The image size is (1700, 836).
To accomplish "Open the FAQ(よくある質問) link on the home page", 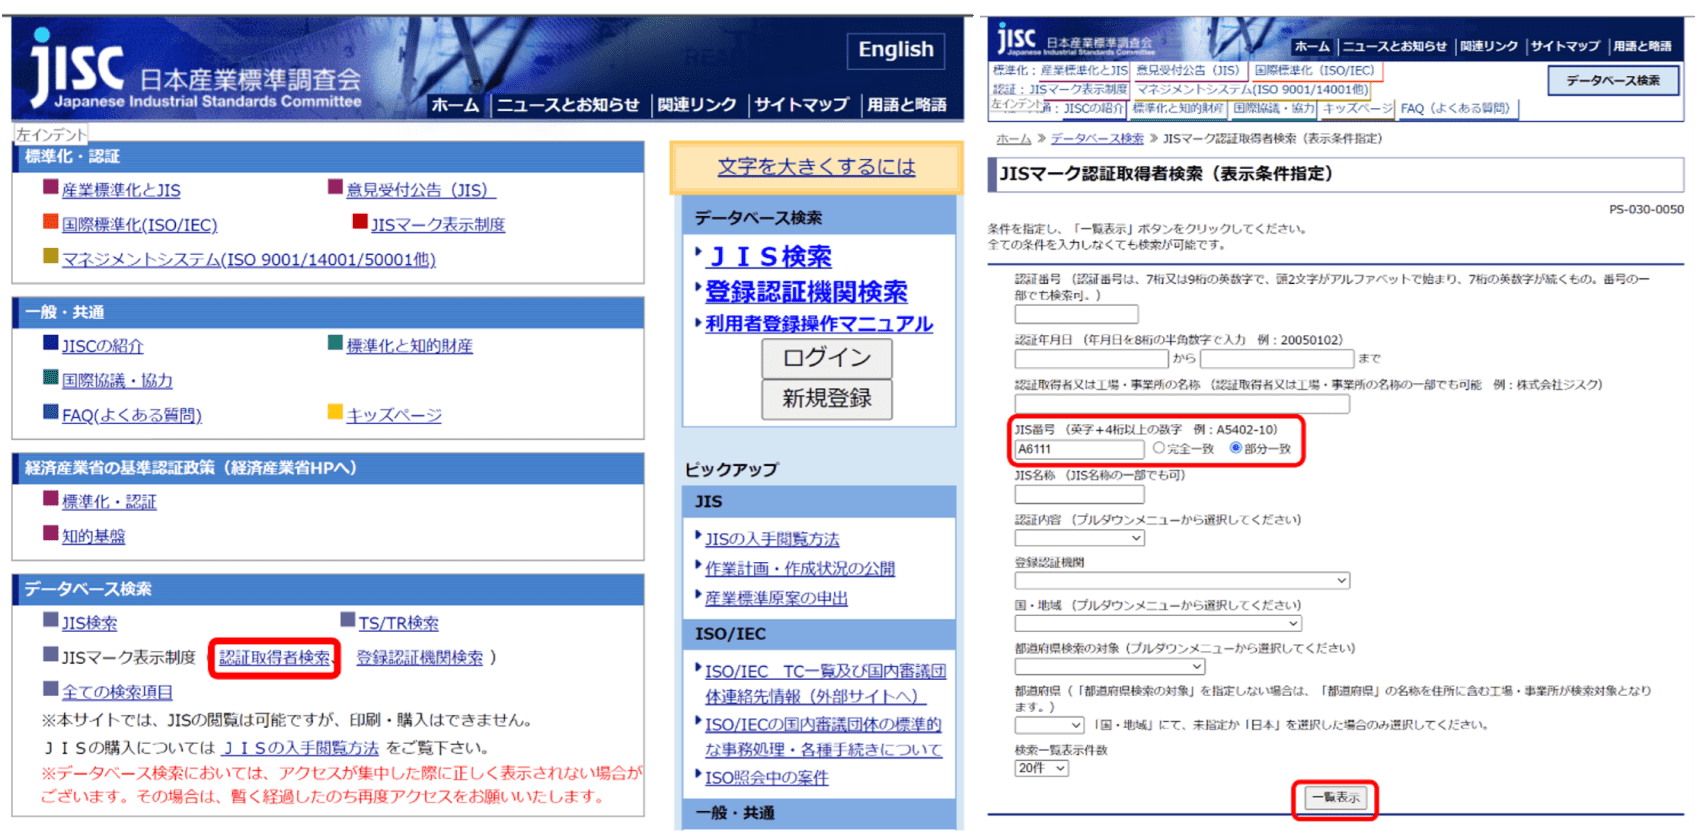I will pyautogui.click(x=132, y=415).
